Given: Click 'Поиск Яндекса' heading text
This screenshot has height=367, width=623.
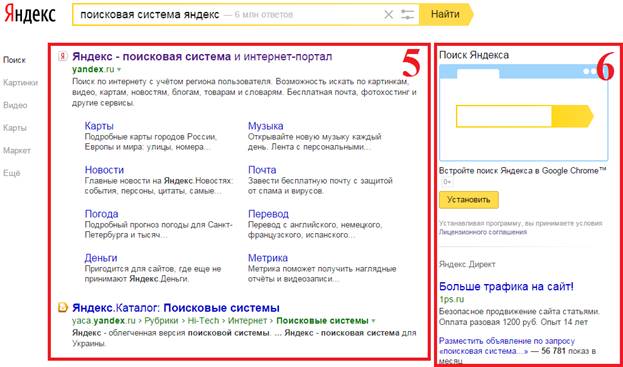Looking at the screenshot, I should [474, 55].
